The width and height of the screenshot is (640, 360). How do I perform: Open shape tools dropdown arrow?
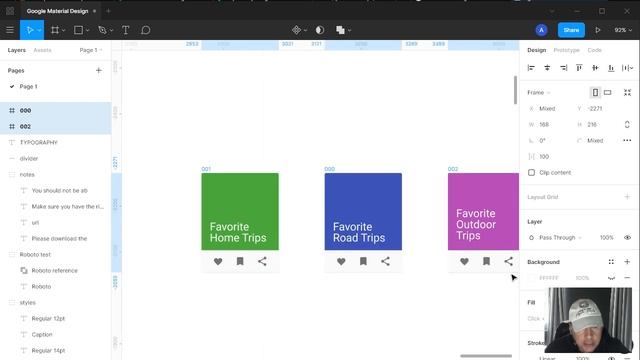pyautogui.click(x=87, y=30)
